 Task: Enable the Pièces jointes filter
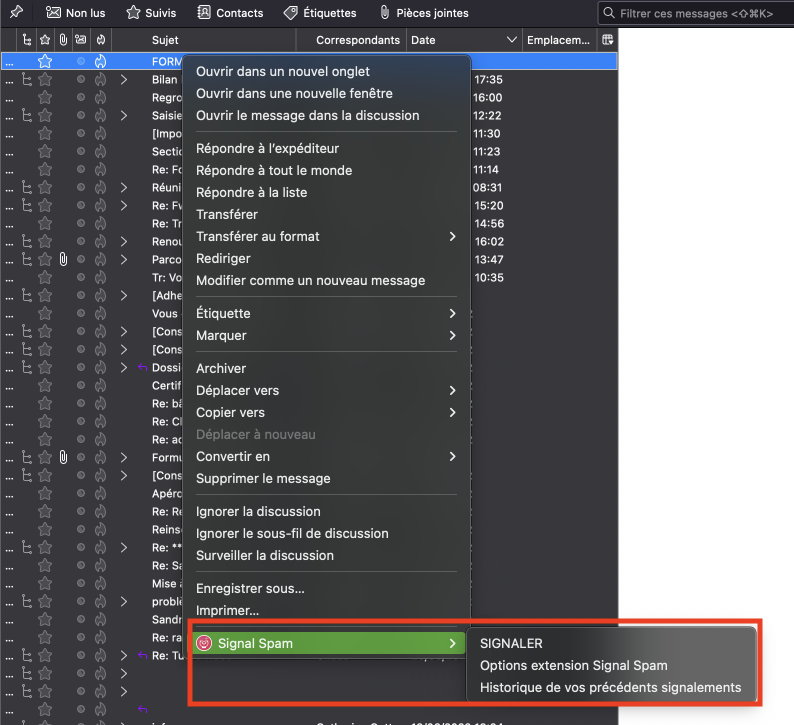tap(423, 13)
